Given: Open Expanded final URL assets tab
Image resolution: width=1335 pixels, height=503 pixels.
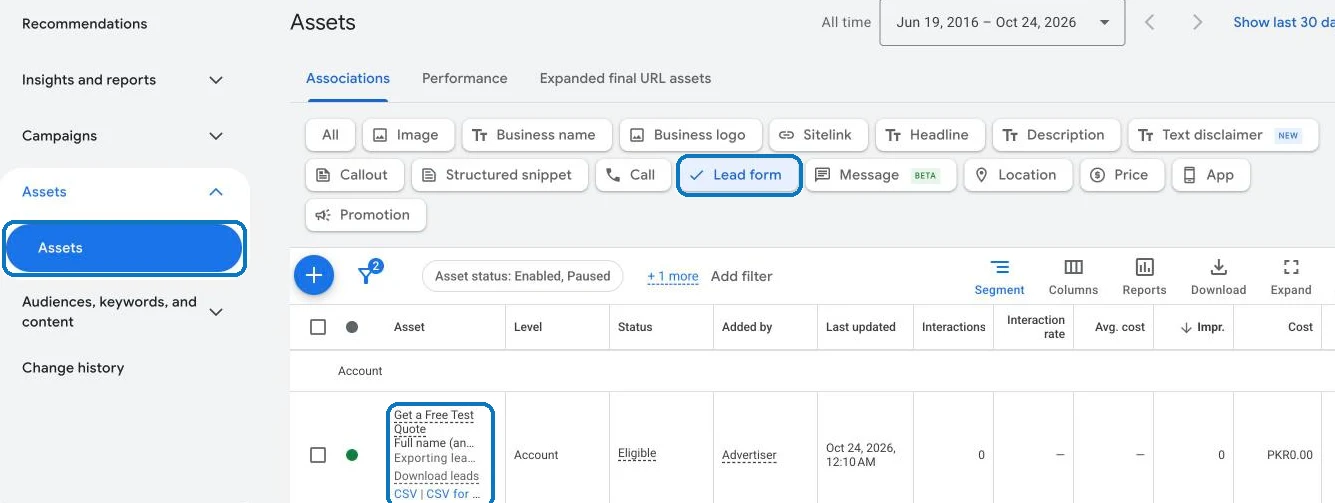Looking at the screenshot, I should coord(625,78).
